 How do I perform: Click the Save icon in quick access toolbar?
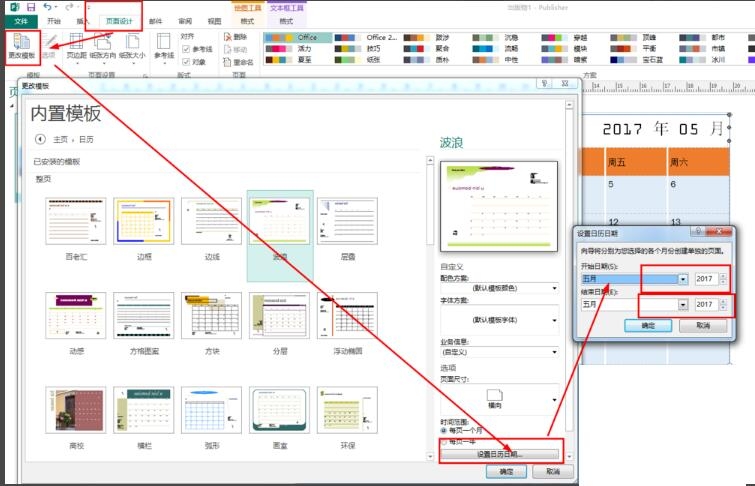31,7
